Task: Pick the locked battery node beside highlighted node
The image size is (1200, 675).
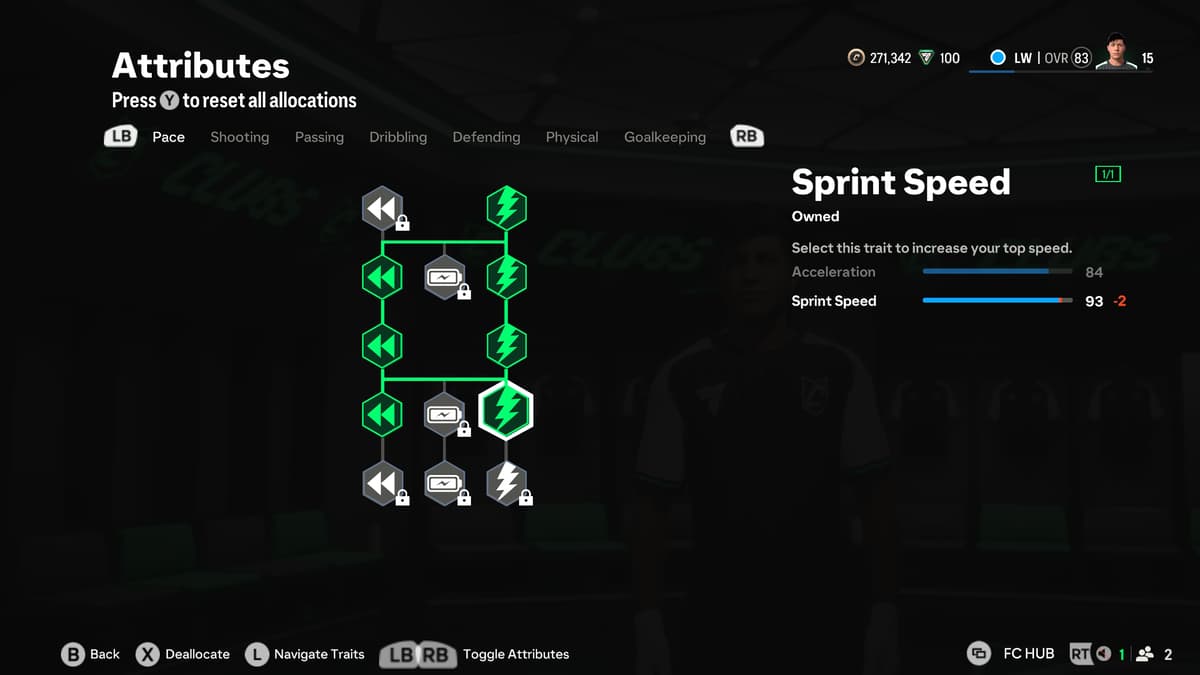Action: (444, 414)
